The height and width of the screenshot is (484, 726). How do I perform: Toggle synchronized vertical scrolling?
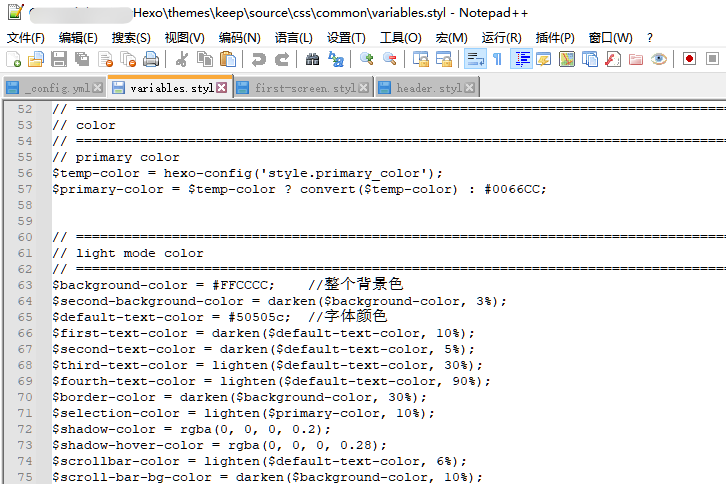(x=420, y=59)
